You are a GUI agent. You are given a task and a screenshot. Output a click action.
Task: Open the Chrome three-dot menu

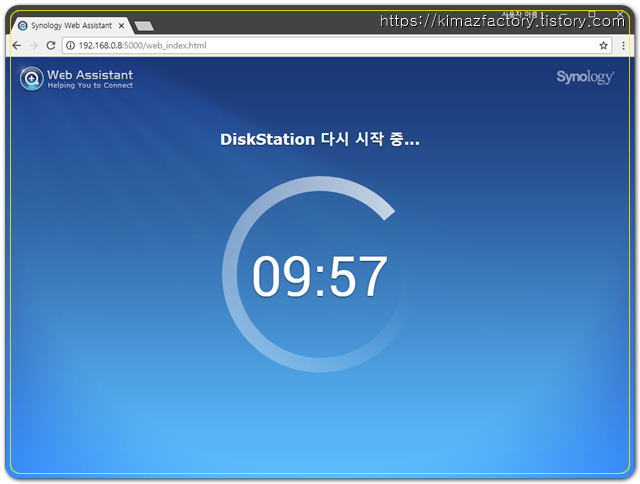pos(623,46)
